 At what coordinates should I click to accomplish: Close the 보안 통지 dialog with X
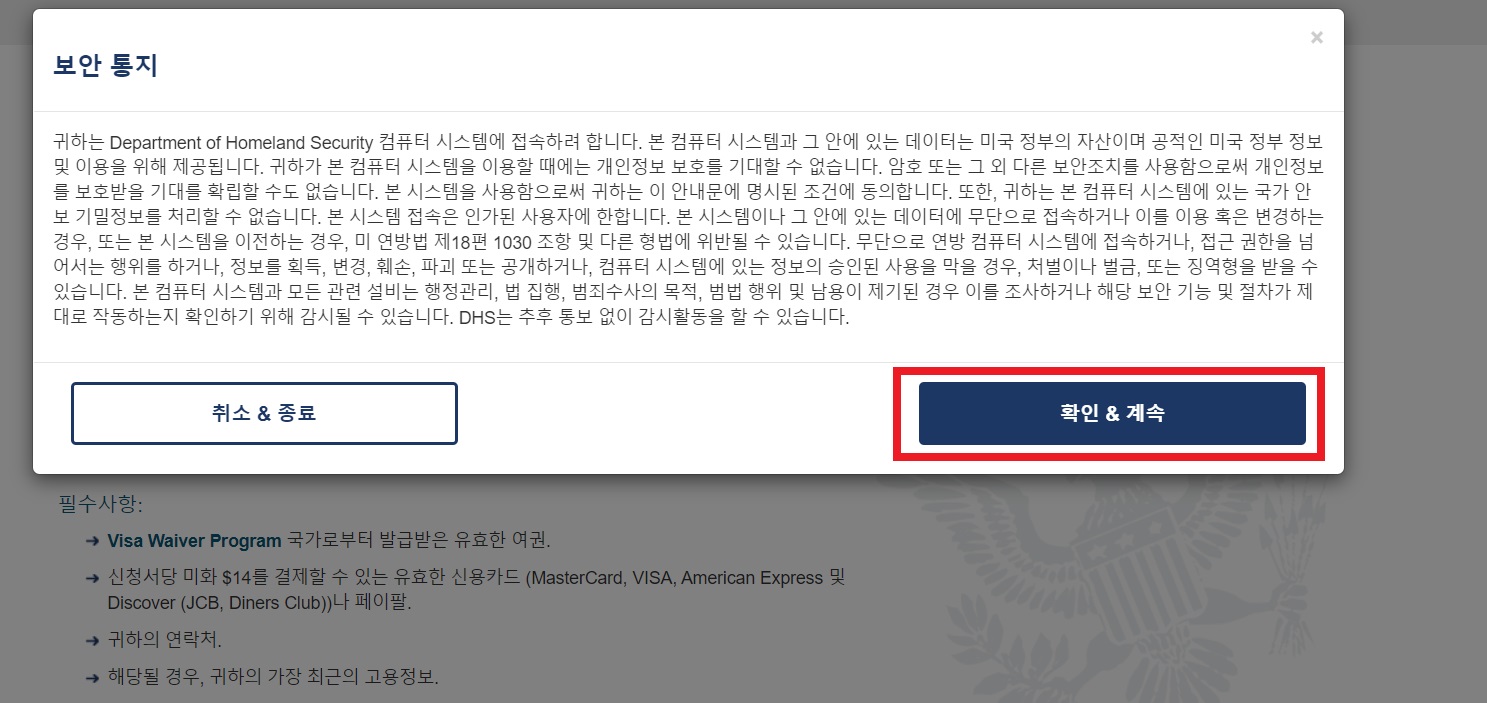1316,38
